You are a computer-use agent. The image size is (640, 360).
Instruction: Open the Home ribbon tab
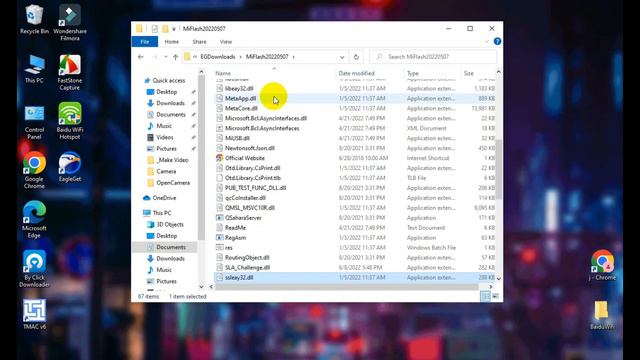171,42
